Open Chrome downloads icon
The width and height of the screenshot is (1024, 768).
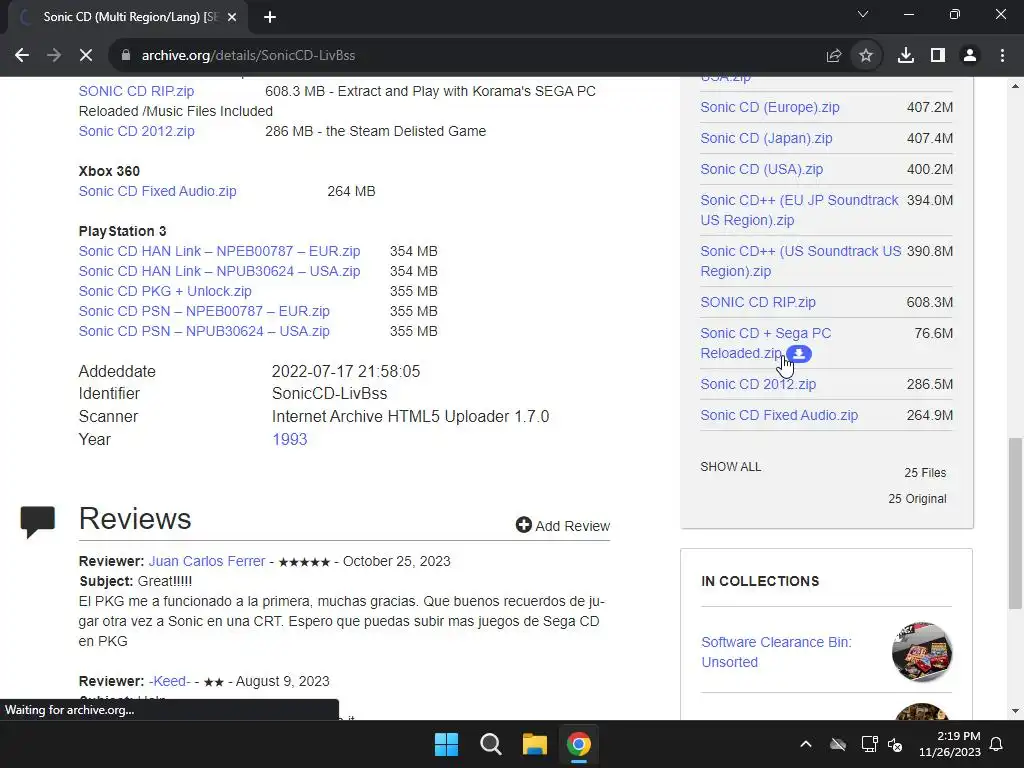coord(906,56)
